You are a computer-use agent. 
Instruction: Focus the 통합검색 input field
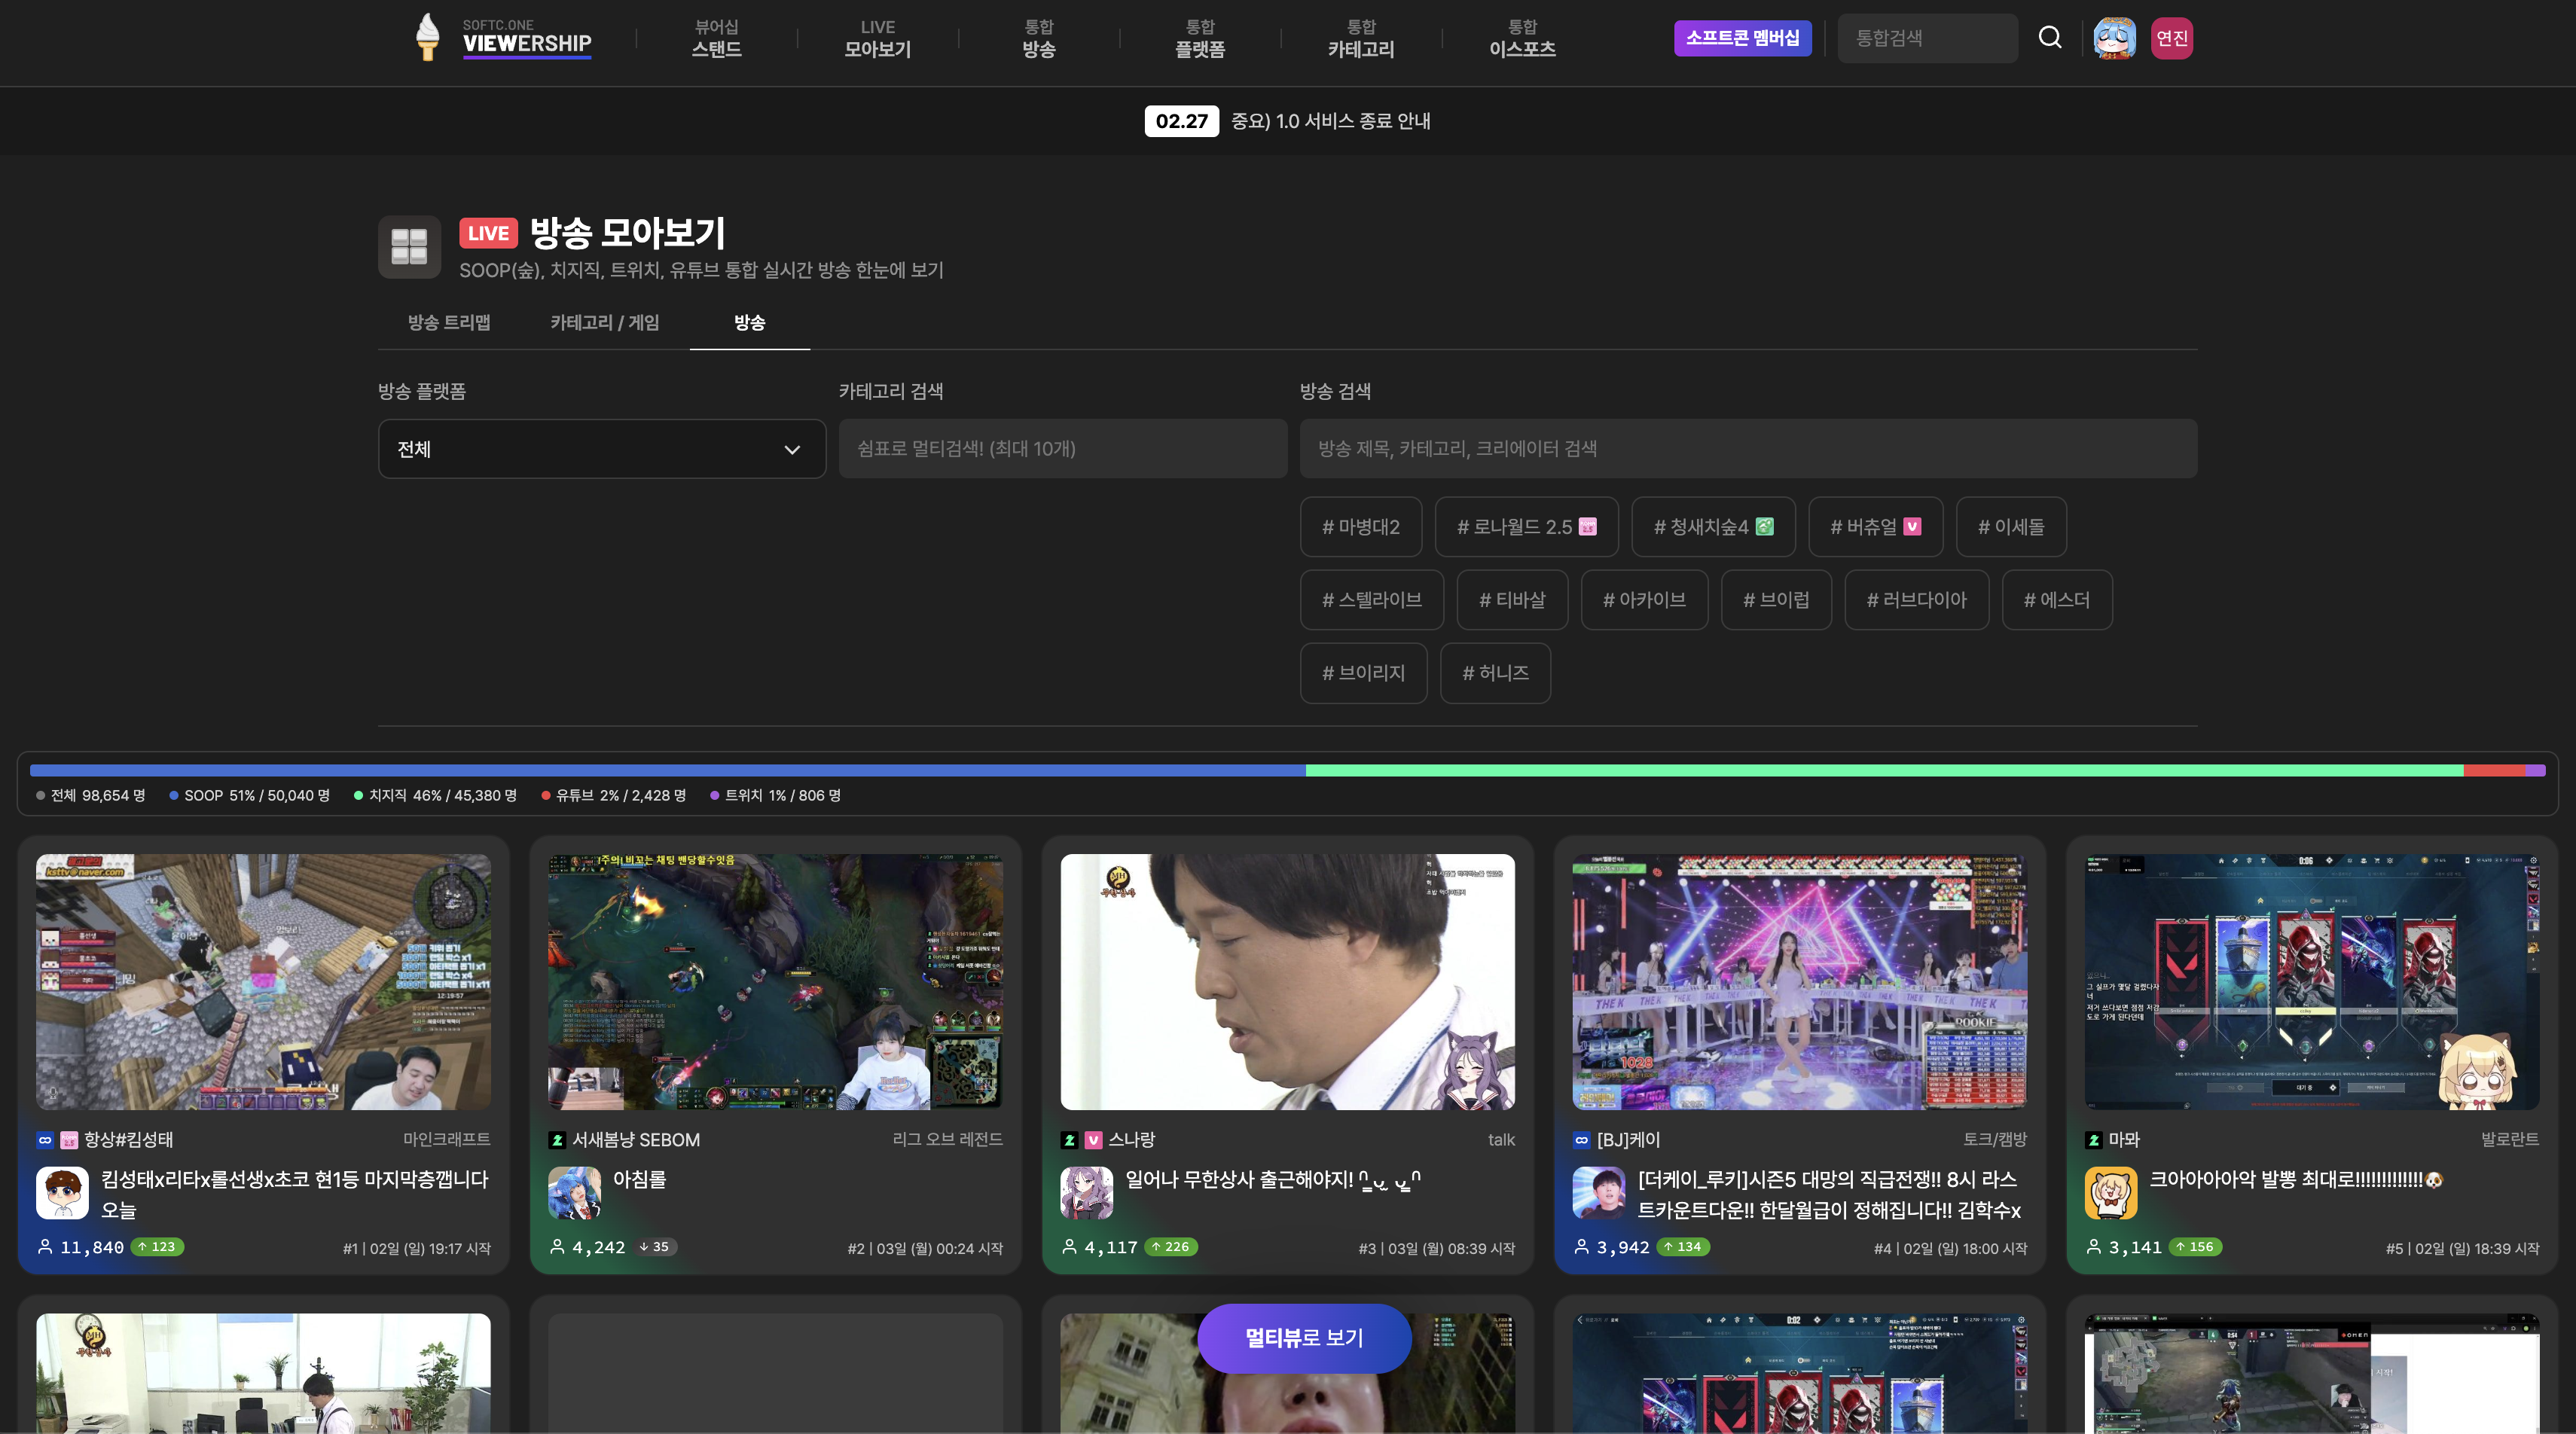[x=1927, y=38]
